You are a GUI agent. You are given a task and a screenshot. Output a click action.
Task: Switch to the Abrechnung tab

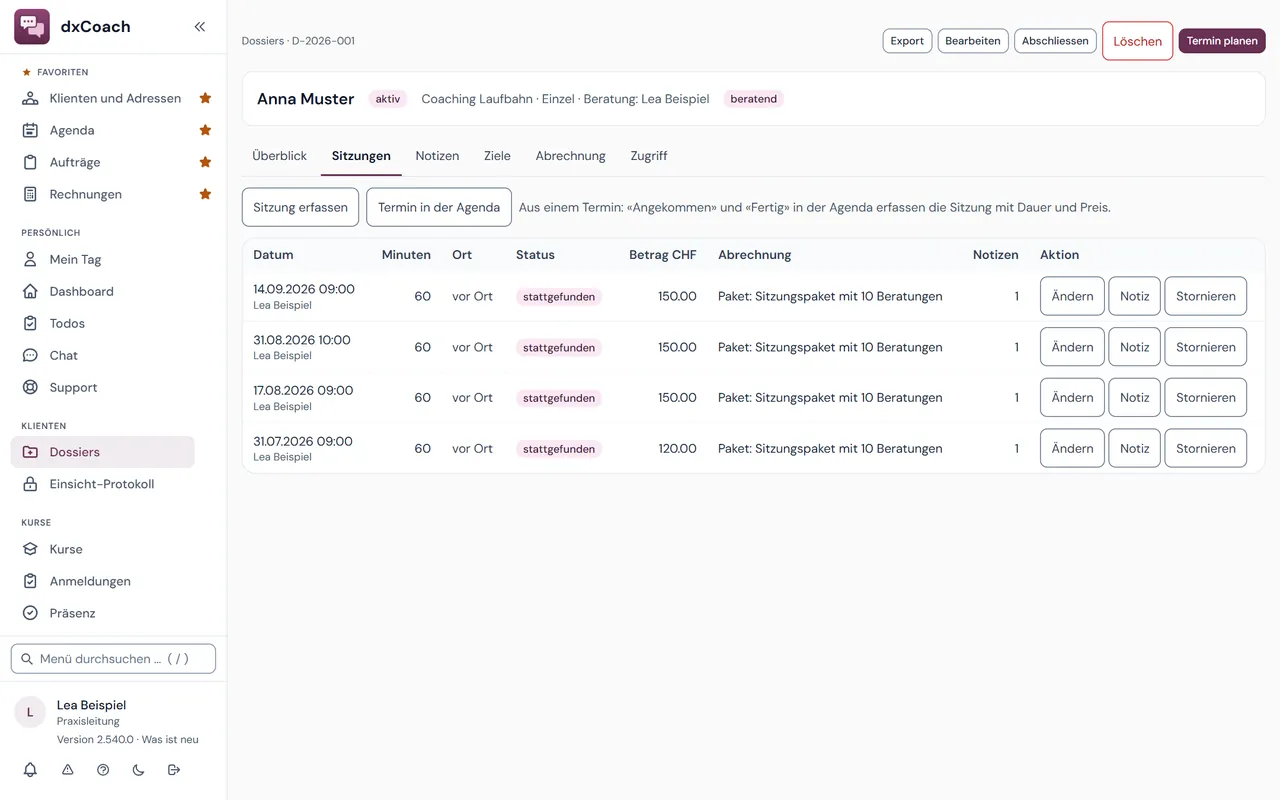pyautogui.click(x=570, y=156)
